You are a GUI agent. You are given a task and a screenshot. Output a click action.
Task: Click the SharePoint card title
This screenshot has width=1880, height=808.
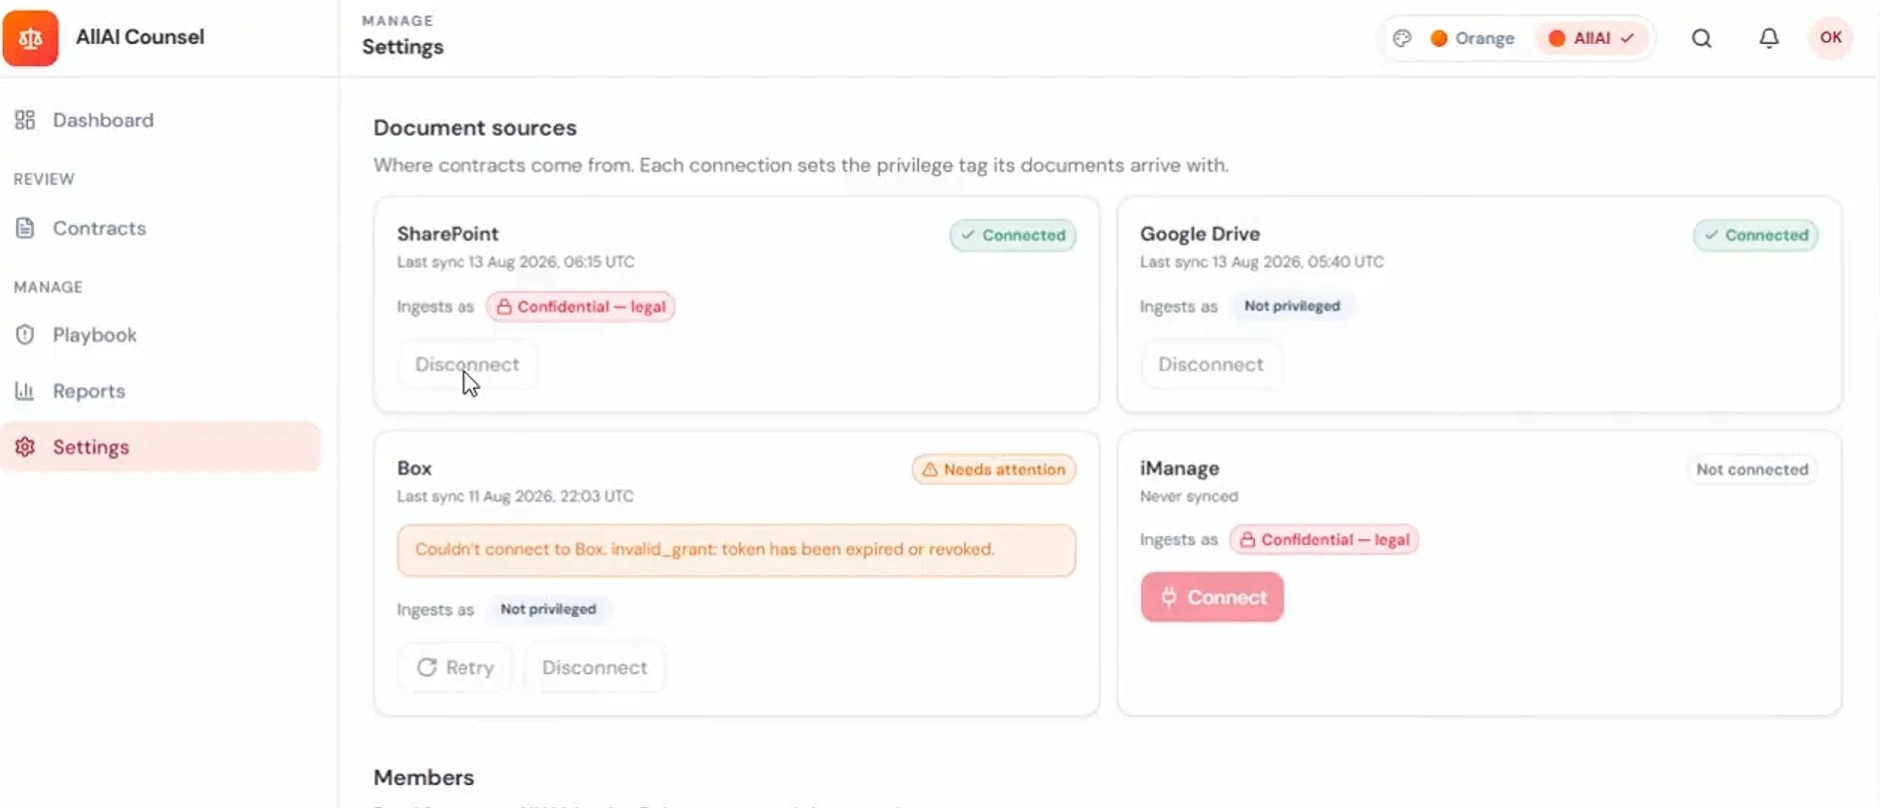(448, 234)
